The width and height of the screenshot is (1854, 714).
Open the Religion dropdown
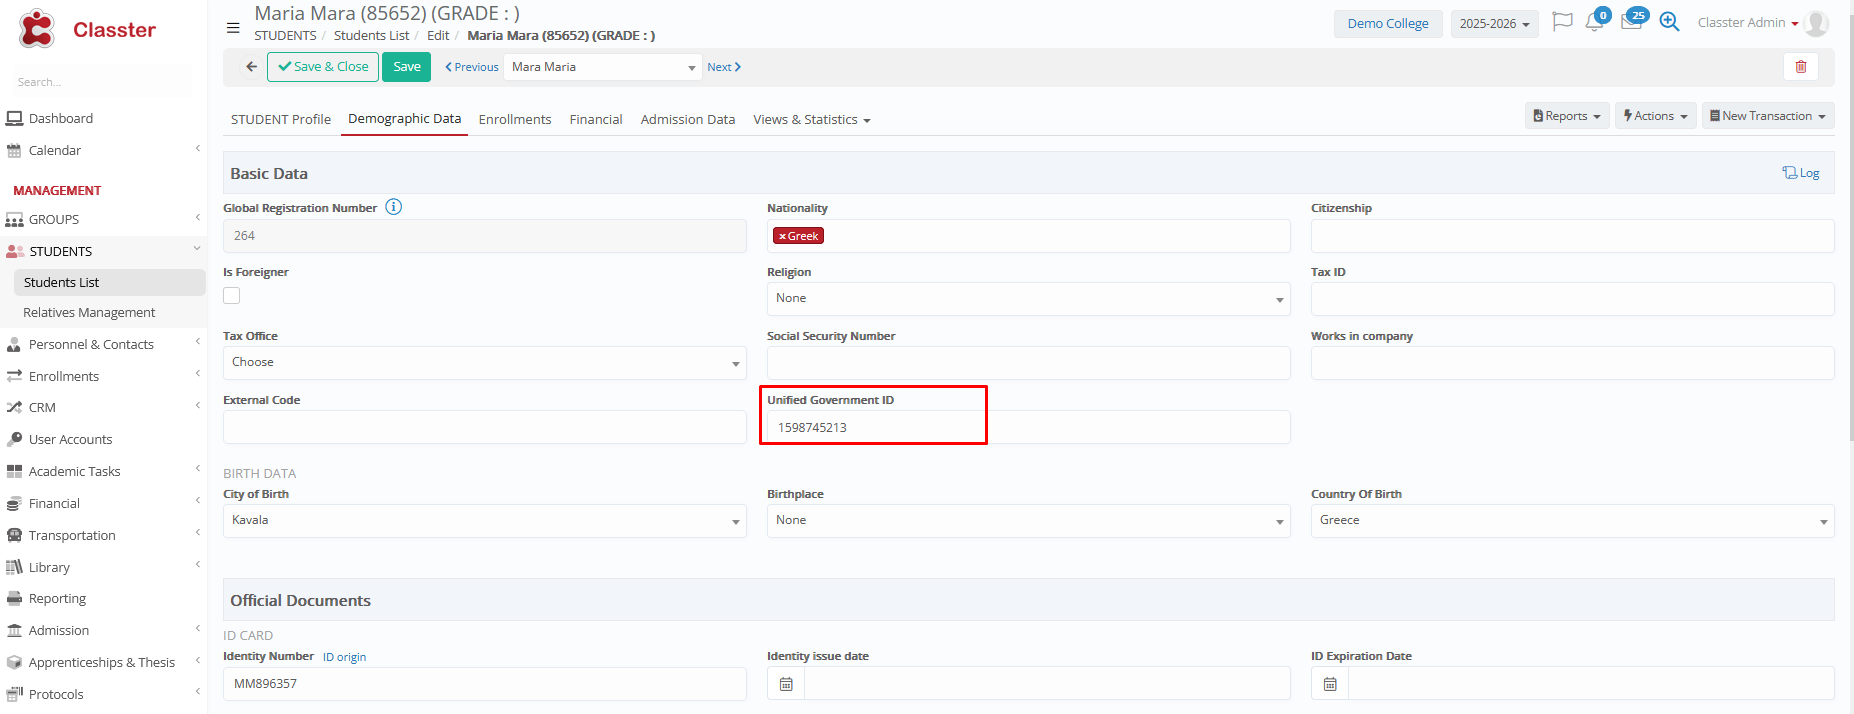[x=1028, y=299]
